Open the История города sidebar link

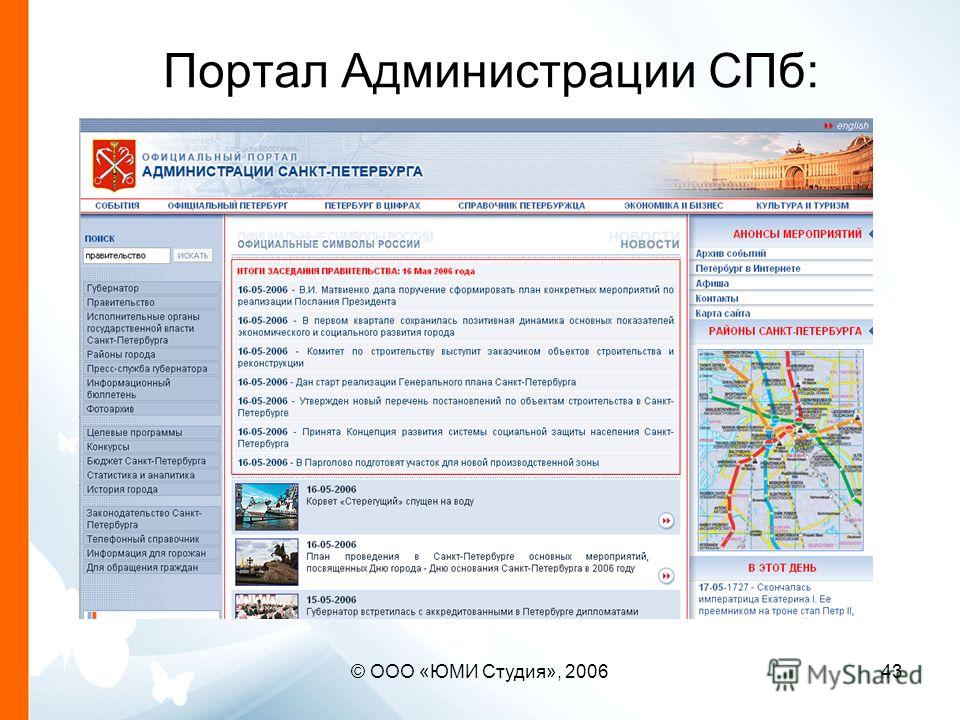point(151,489)
